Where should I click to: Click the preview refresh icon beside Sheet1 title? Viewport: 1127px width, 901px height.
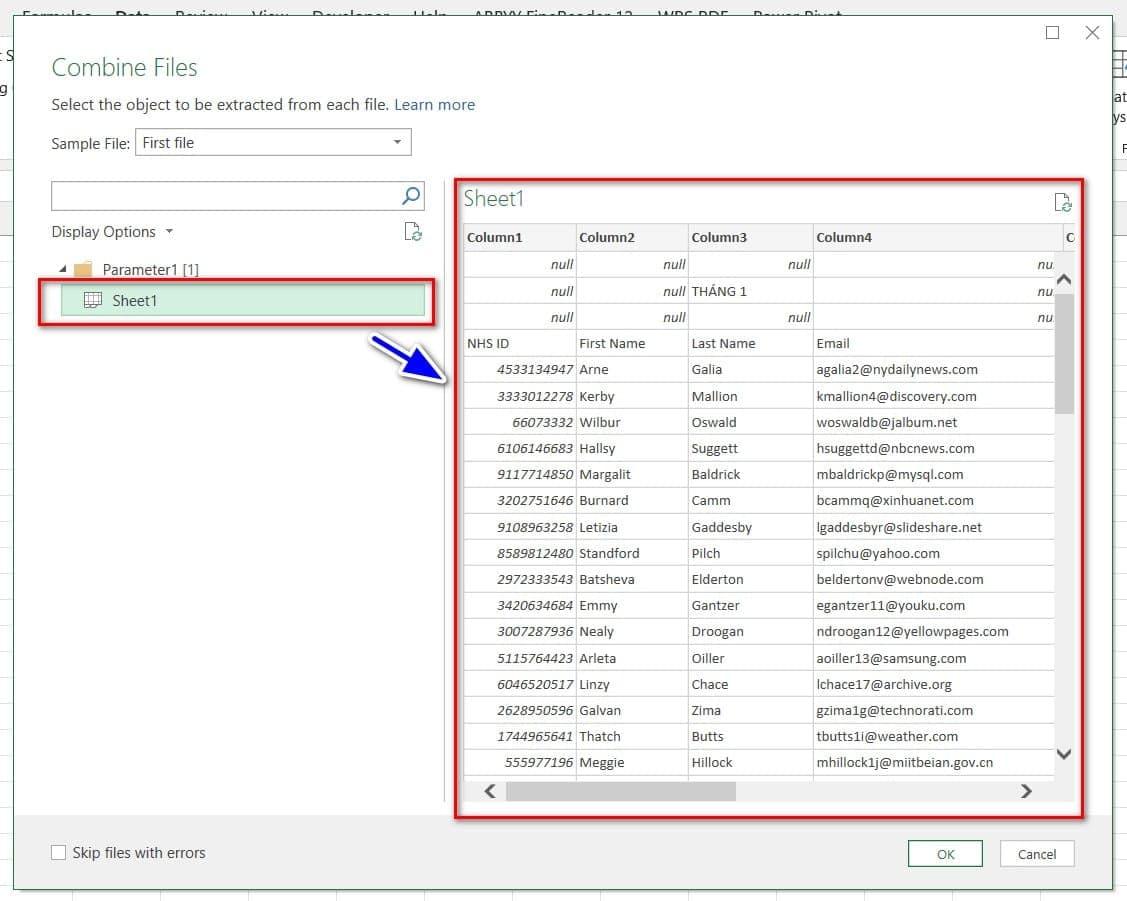[1063, 202]
